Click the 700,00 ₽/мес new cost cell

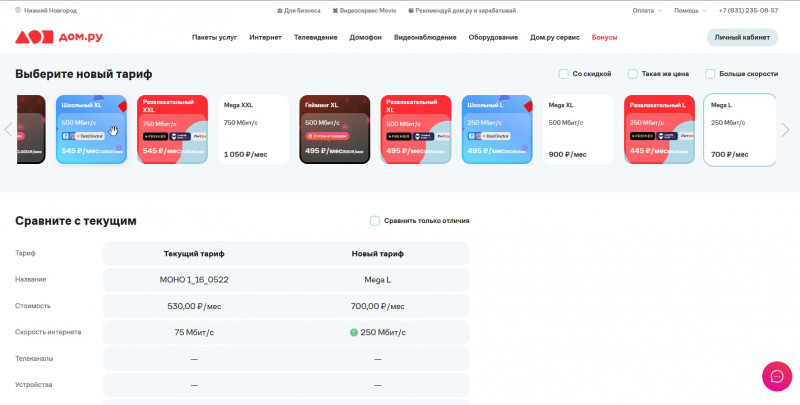378,306
